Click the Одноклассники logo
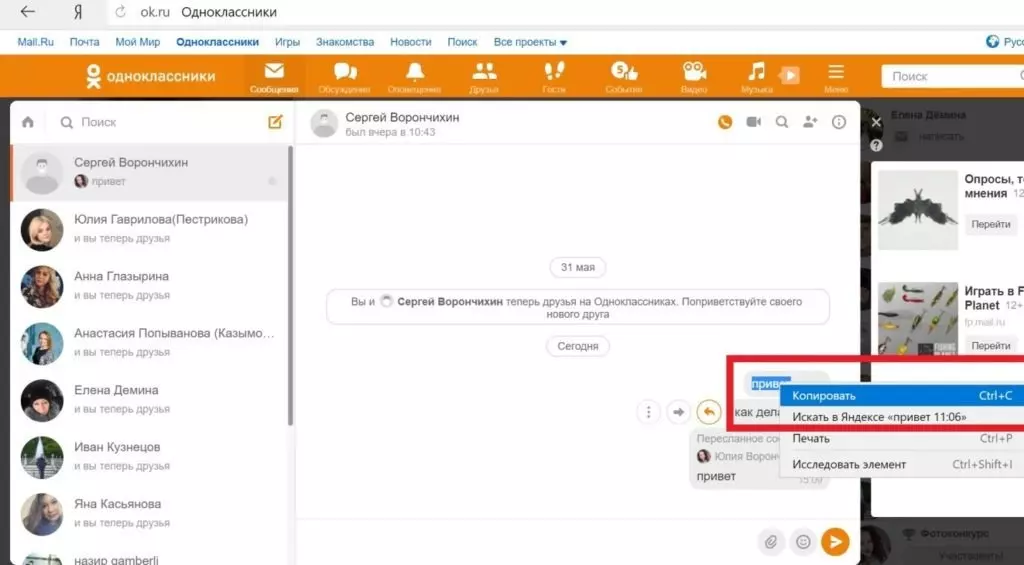Viewport: 1024px width, 565px height. coord(150,76)
